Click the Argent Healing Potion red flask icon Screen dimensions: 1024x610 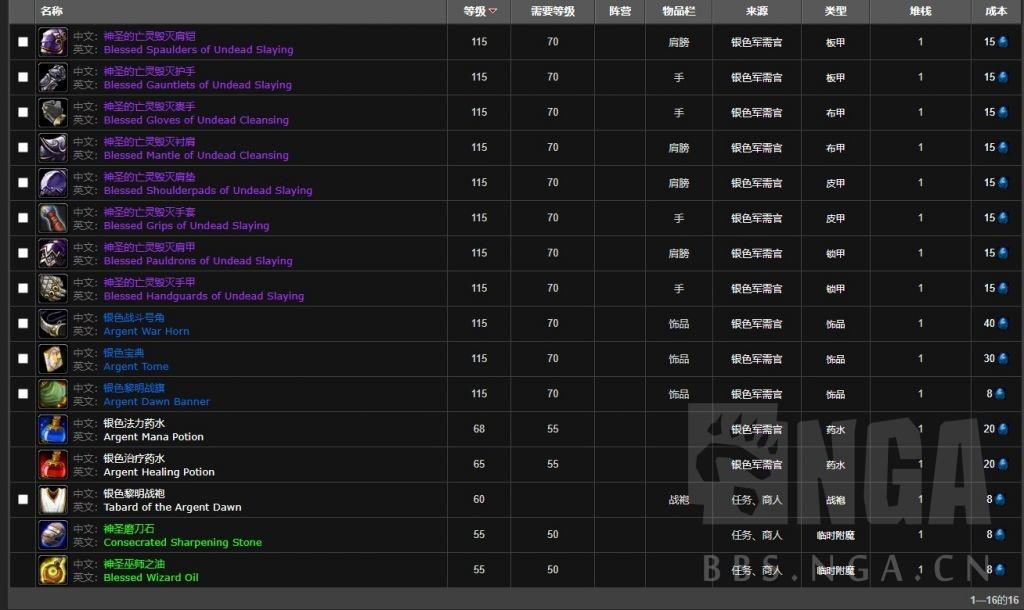[53, 465]
